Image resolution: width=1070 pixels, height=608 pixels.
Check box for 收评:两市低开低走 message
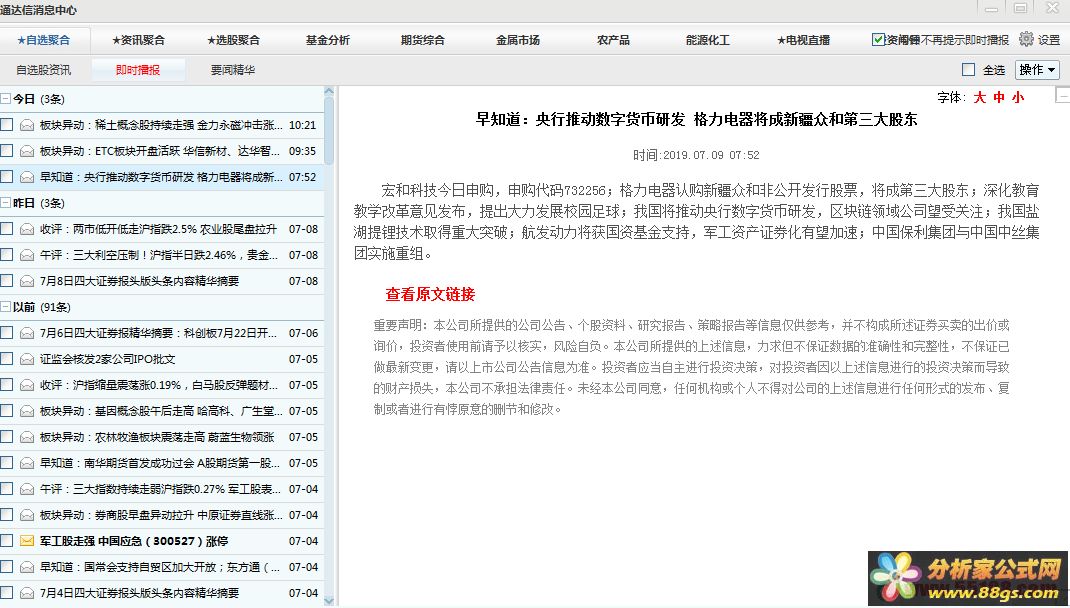point(7,229)
